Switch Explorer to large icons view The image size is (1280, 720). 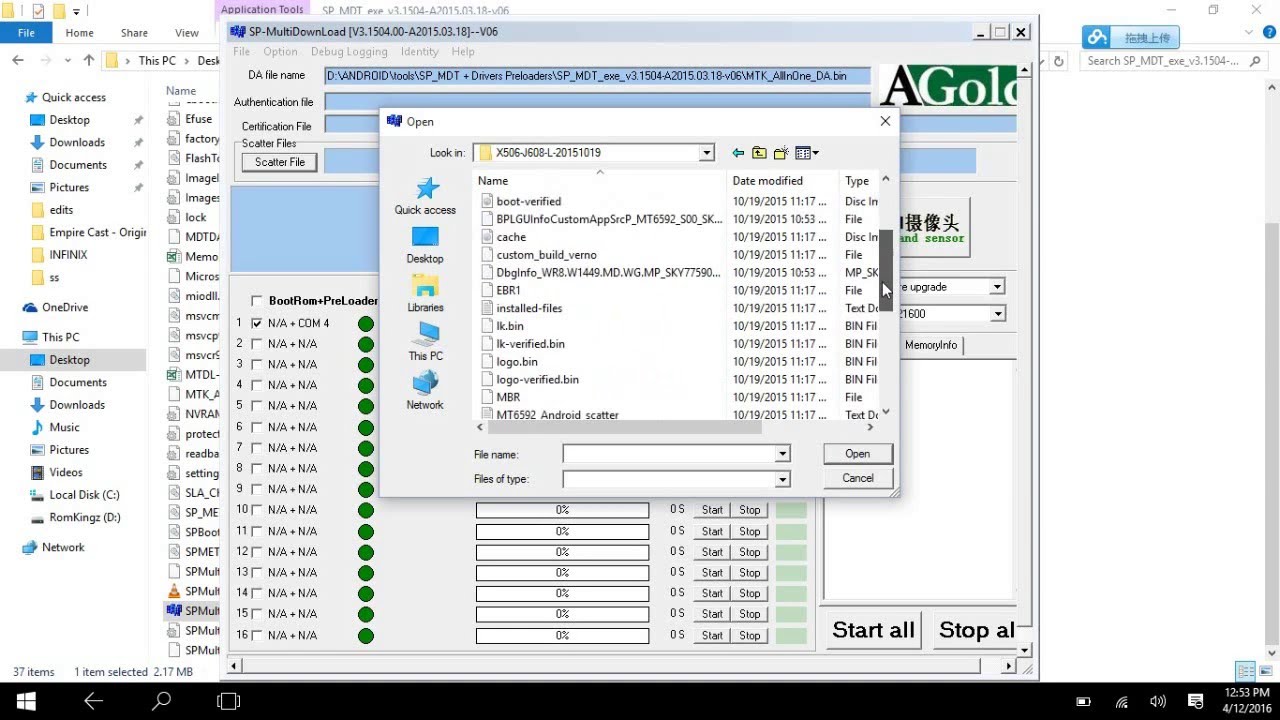coord(1265,671)
